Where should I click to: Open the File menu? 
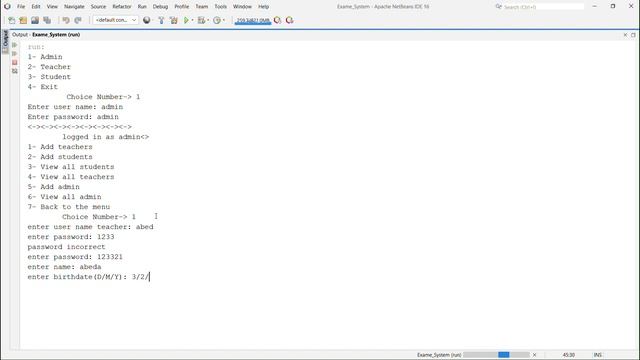coord(21,7)
